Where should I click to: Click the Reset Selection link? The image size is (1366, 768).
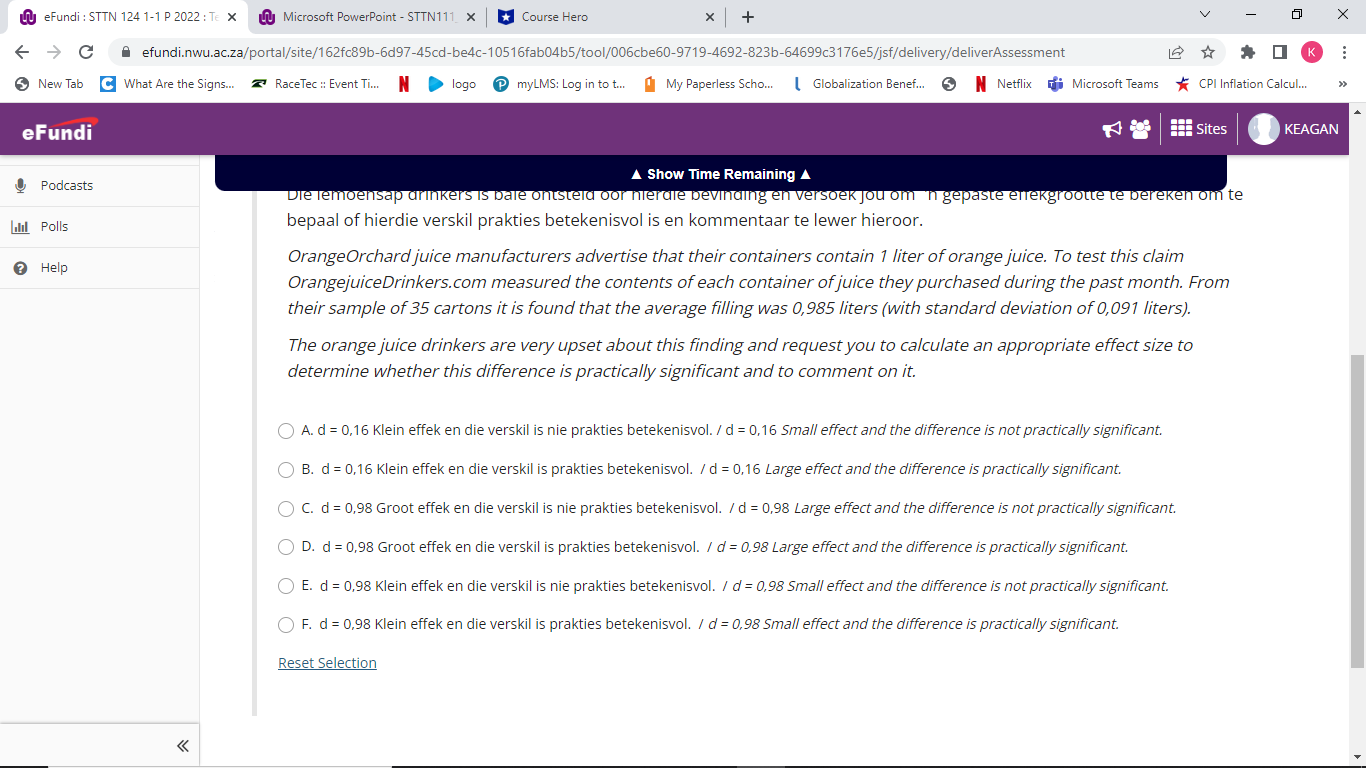point(327,662)
